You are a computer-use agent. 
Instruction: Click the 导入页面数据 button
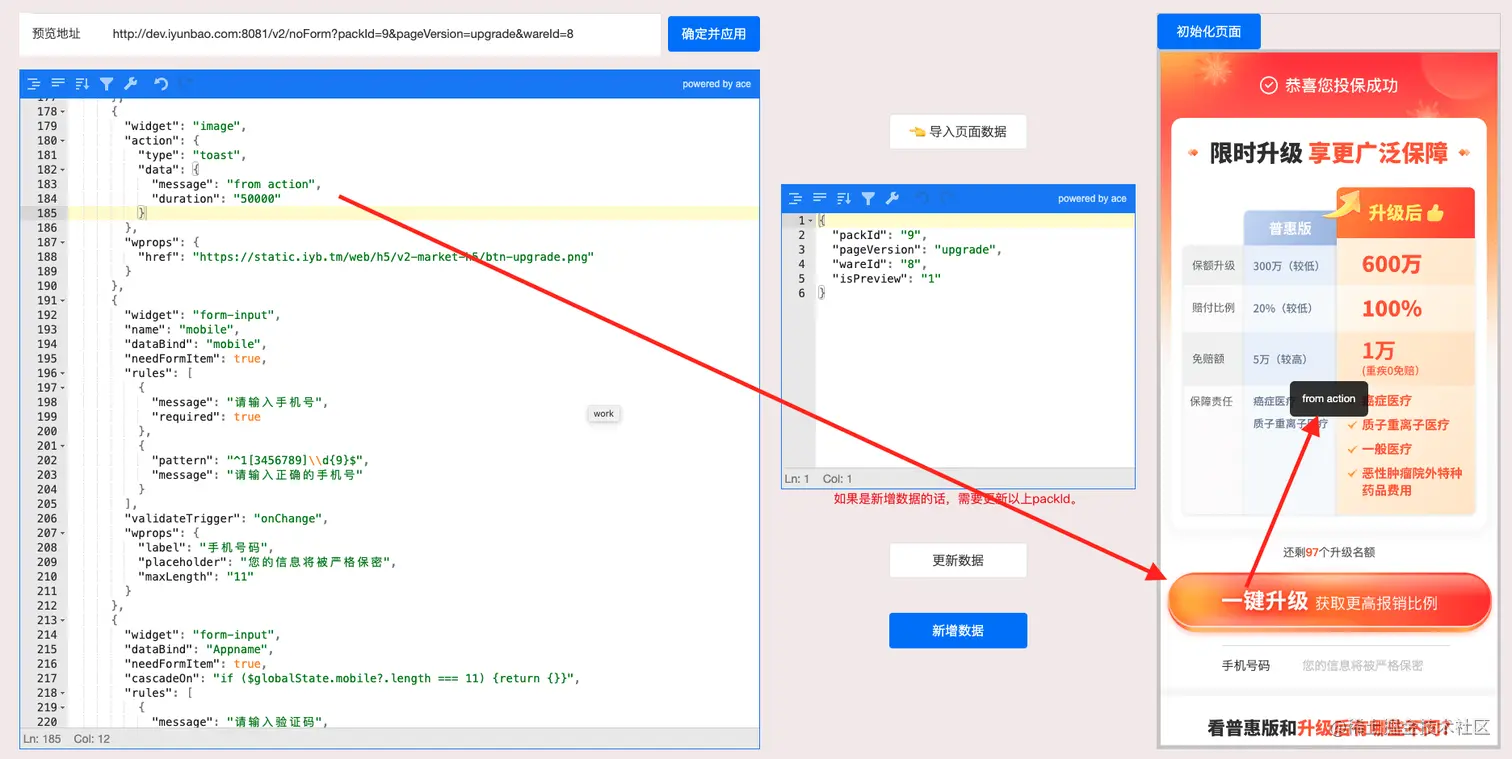tap(958, 132)
